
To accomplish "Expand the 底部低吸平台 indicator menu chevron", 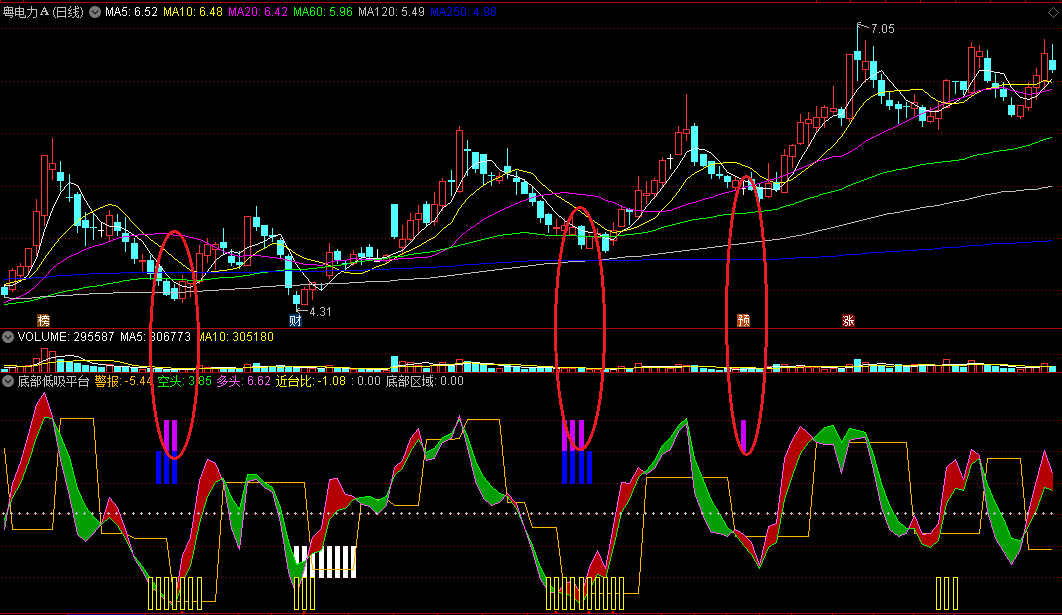I will click(8, 381).
